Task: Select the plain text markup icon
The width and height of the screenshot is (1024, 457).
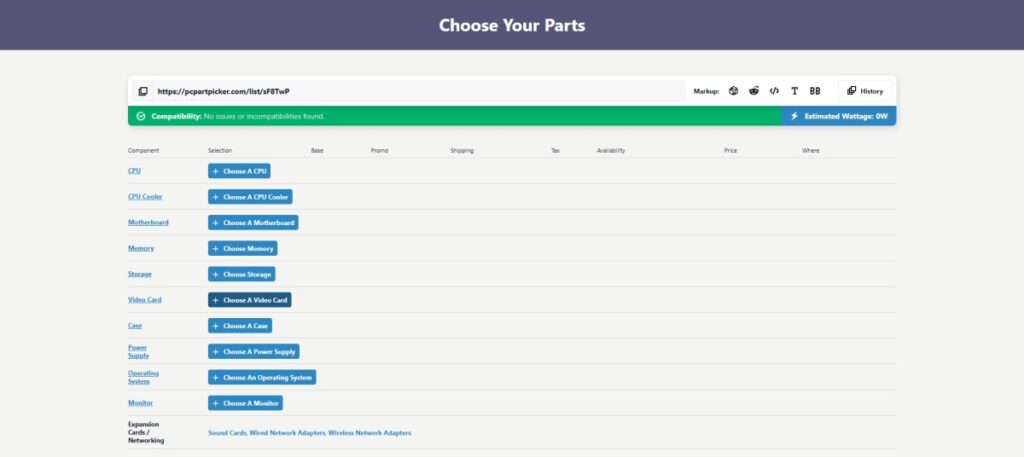Action: coord(794,91)
